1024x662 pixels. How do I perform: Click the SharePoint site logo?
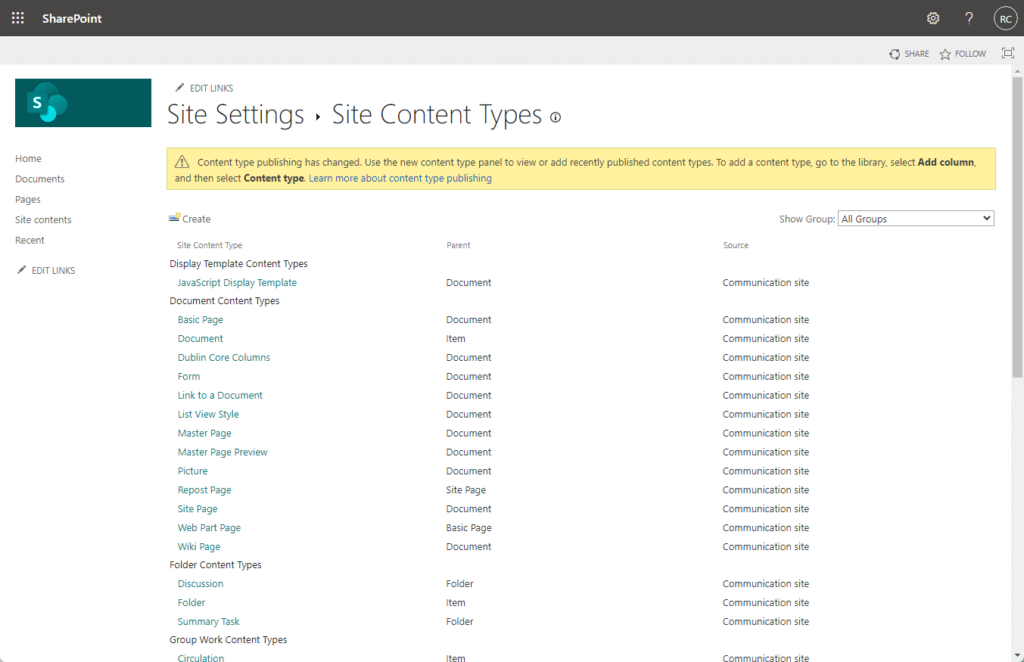point(83,103)
